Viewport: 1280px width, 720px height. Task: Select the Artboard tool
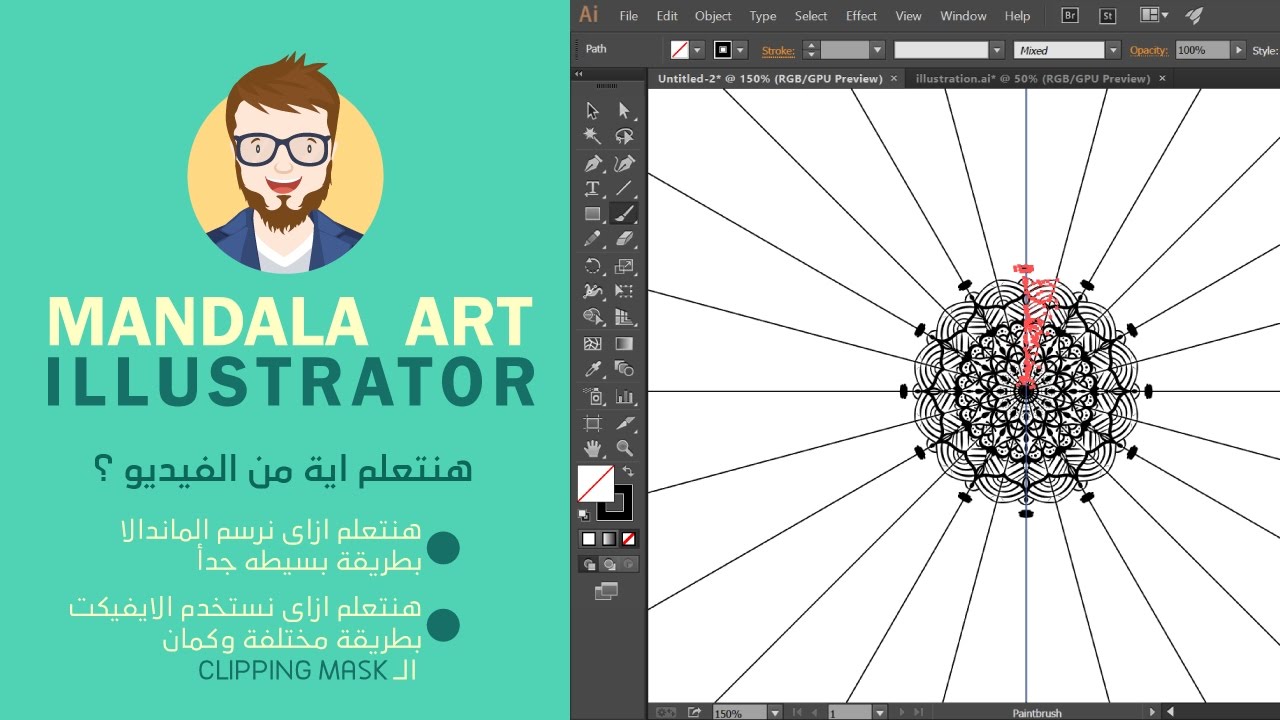pos(592,423)
